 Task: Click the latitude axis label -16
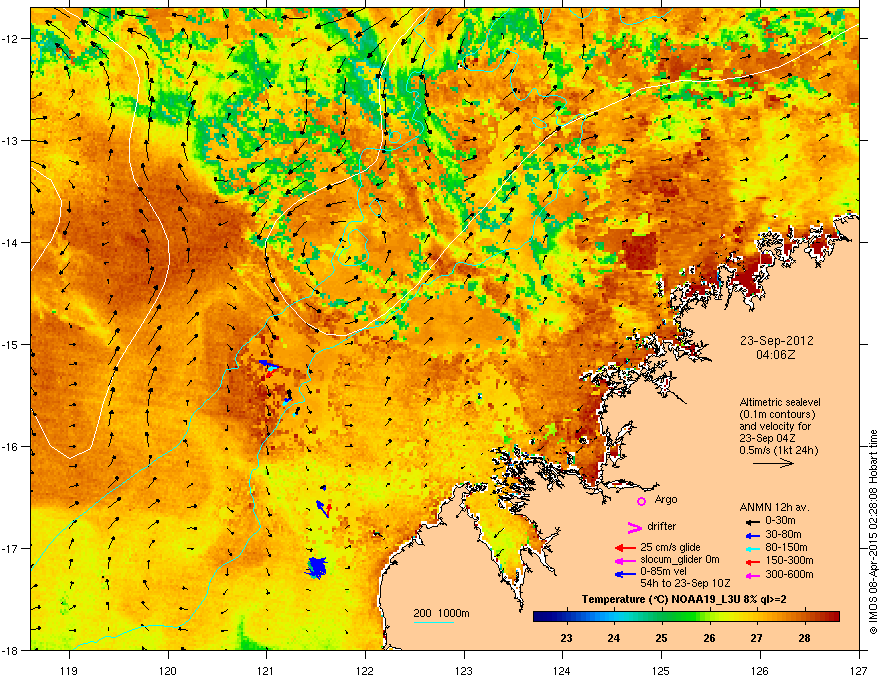11,446
